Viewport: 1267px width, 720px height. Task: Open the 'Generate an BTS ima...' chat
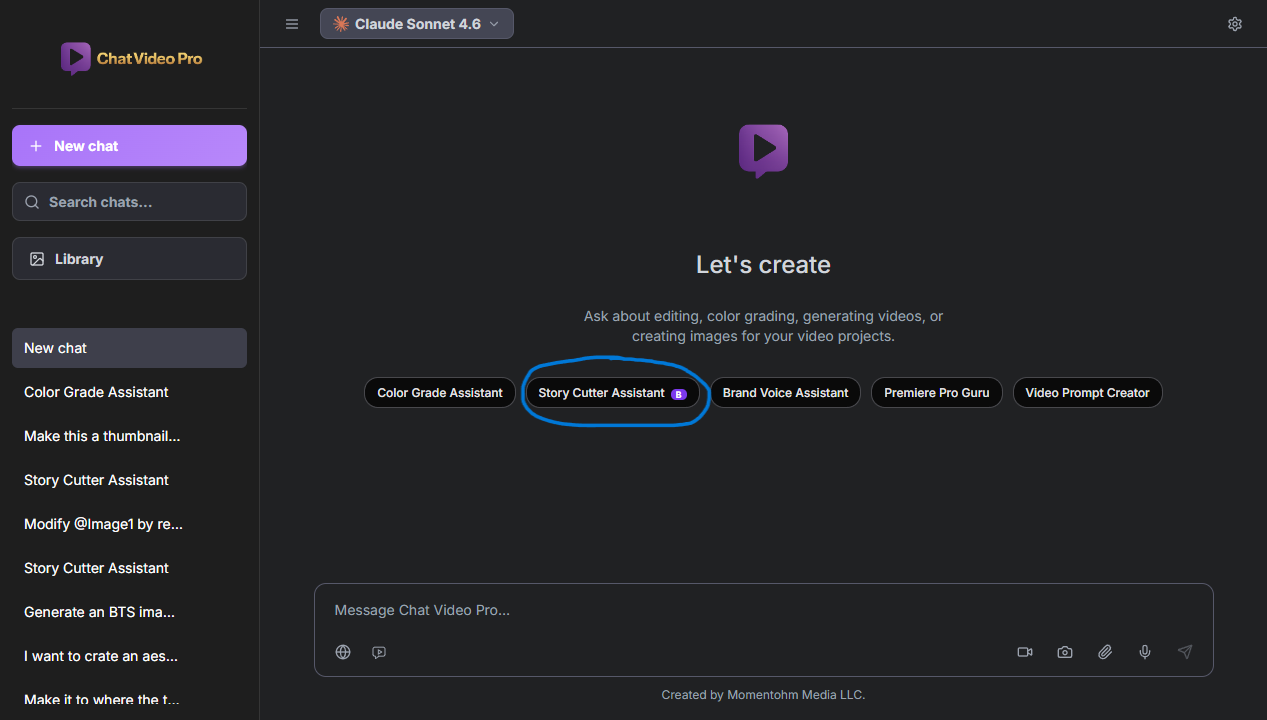pos(129,612)
